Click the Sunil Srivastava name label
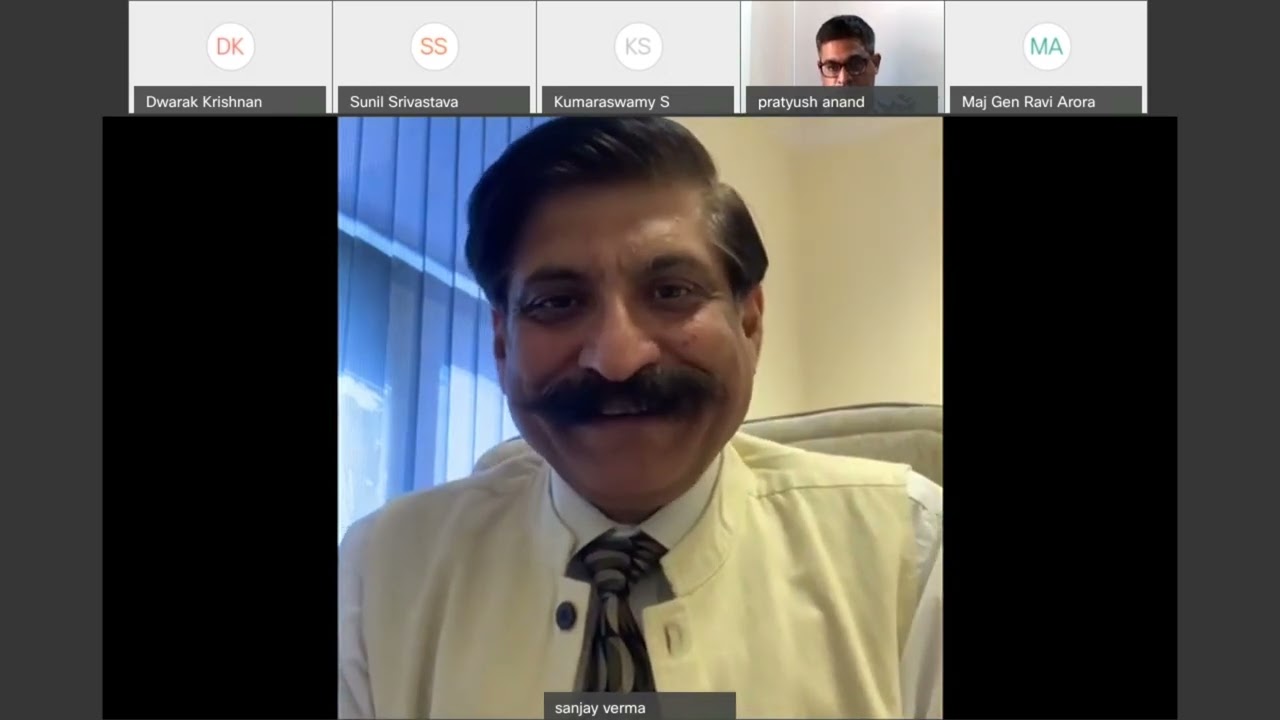 point(434,101)
